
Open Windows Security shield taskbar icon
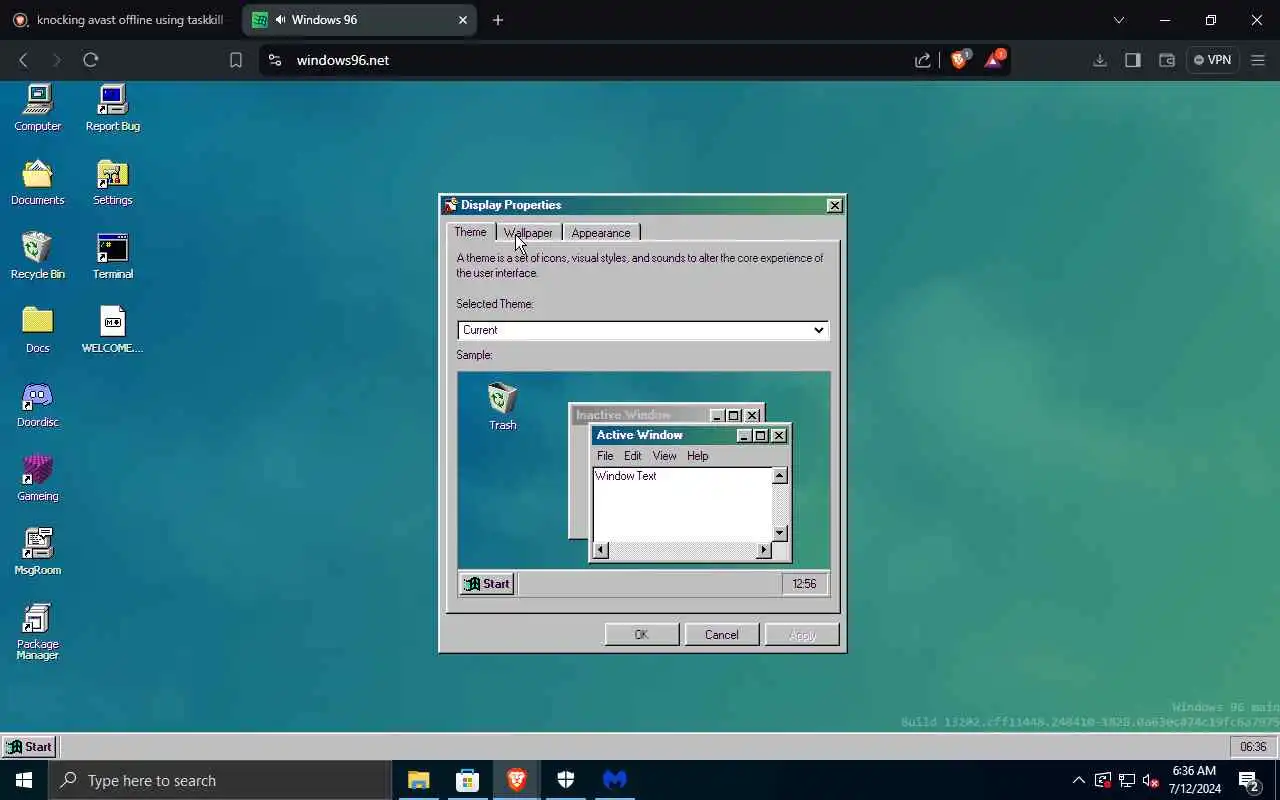(565, 780)
